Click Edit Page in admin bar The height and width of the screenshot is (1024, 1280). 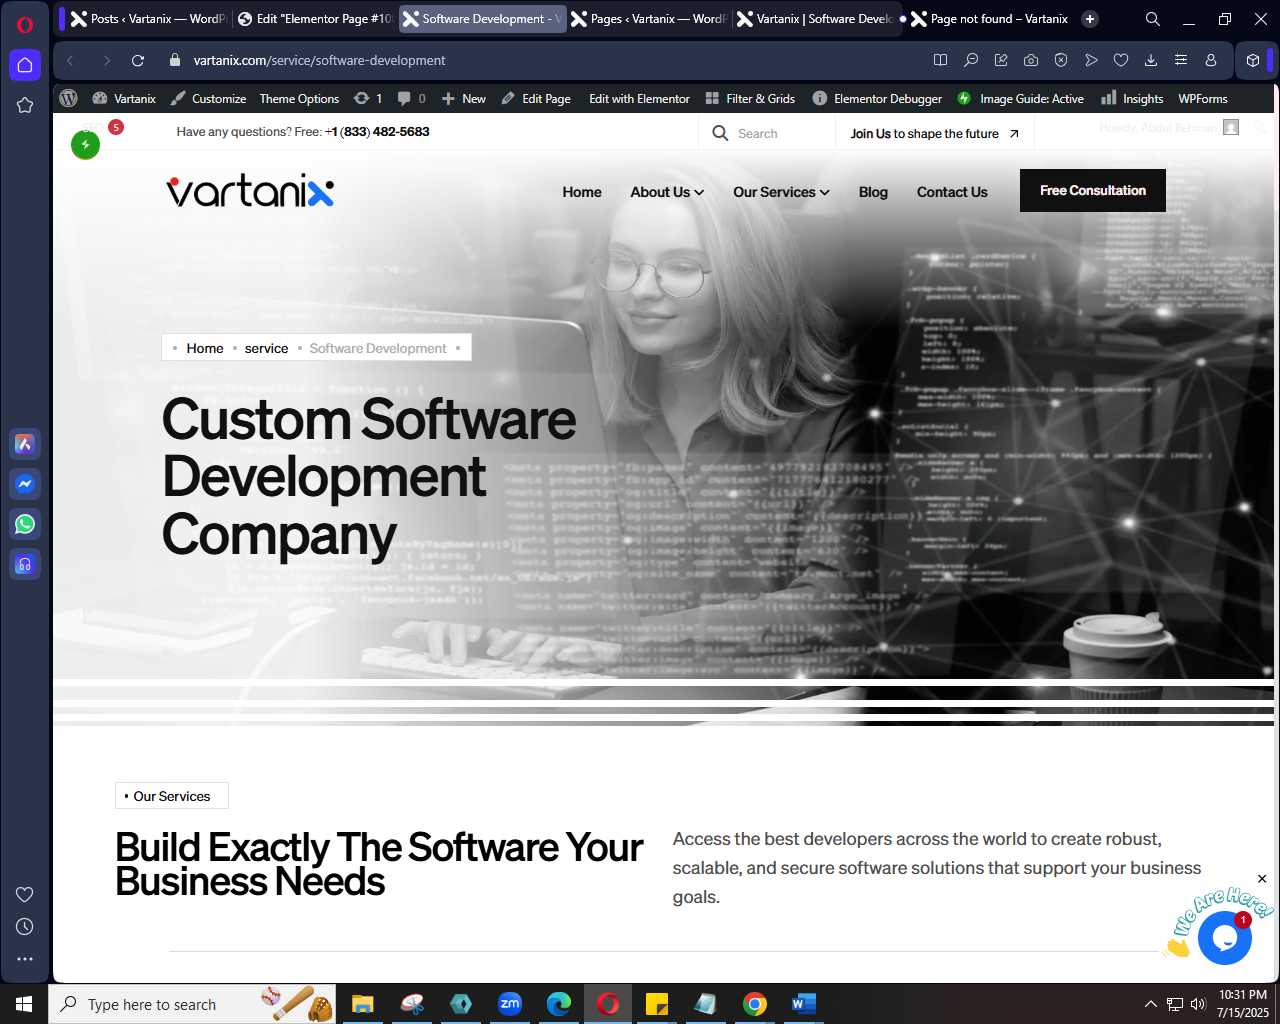[x=536, y=99]
